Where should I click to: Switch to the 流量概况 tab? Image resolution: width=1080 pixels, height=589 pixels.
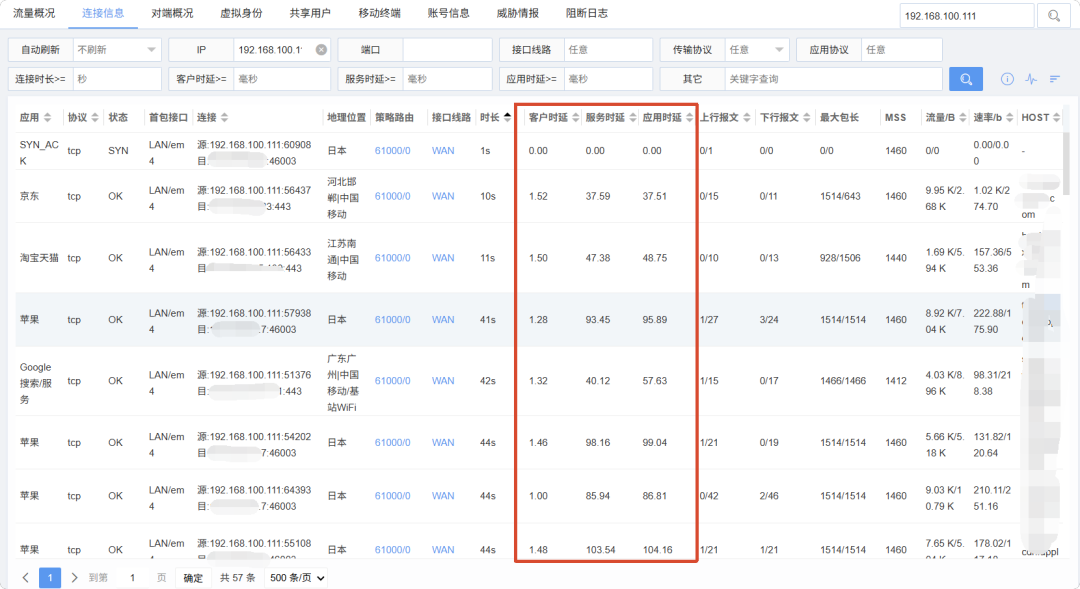click(x=34, y=13)
